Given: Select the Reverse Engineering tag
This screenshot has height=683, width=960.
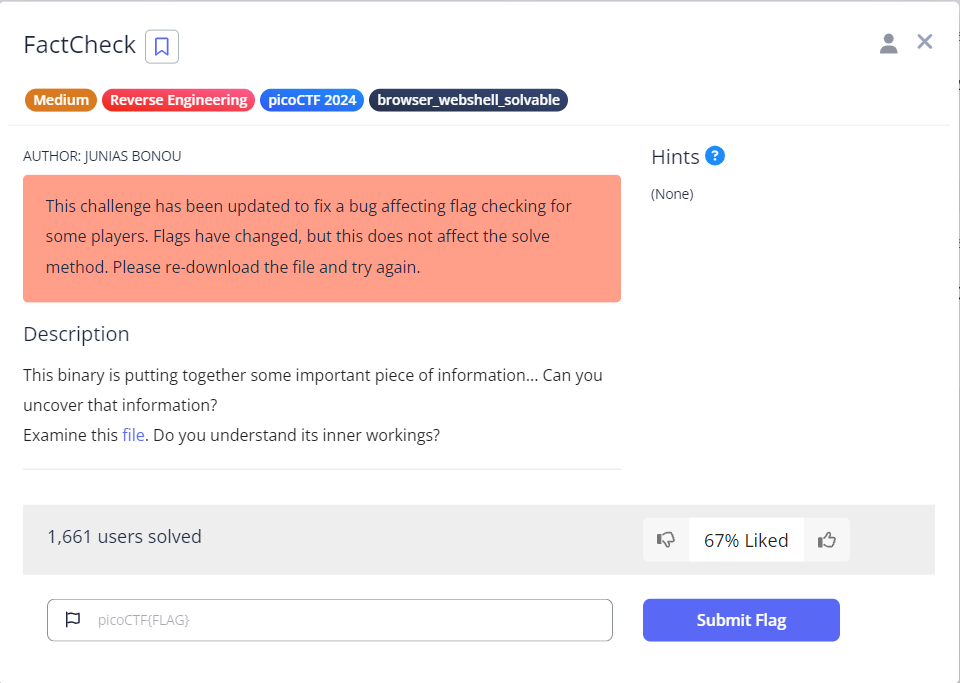Looking at the screenshot, I should point(178,100).
